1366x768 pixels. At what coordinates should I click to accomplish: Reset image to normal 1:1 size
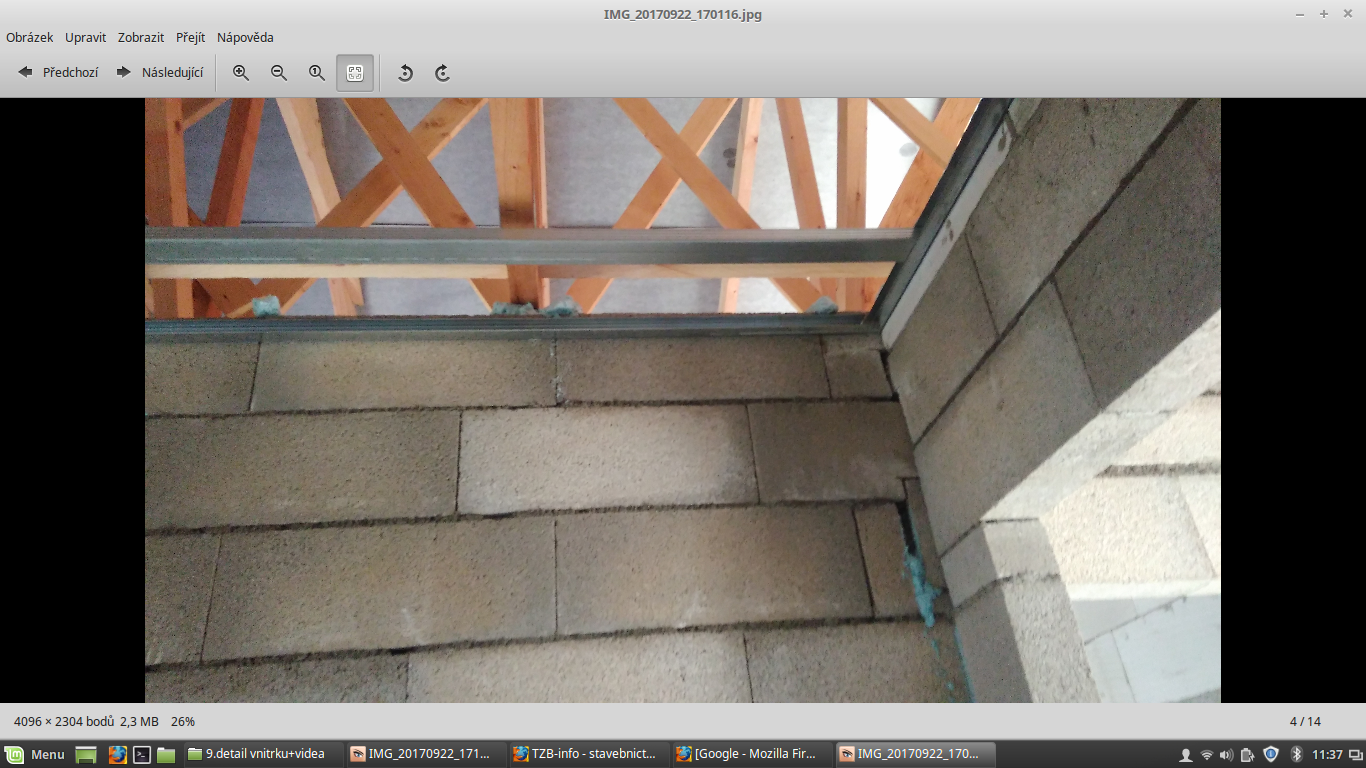(317, 73)
